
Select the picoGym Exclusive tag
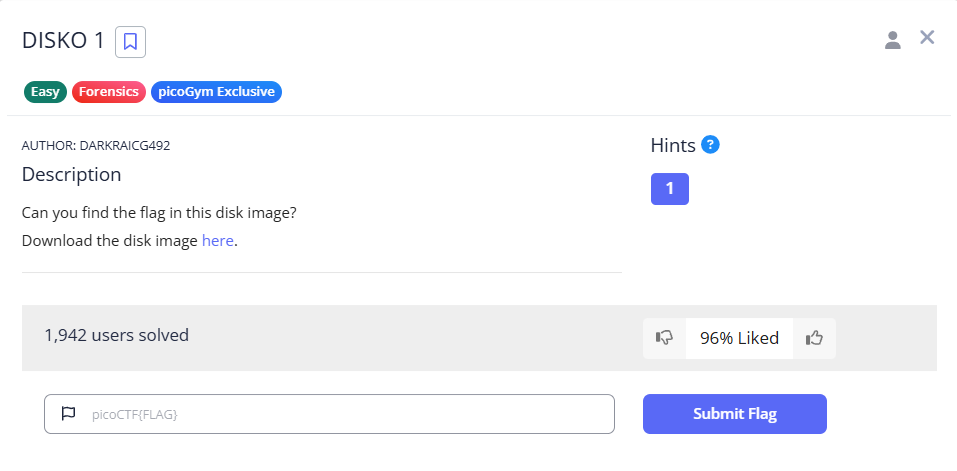point(216,92)
